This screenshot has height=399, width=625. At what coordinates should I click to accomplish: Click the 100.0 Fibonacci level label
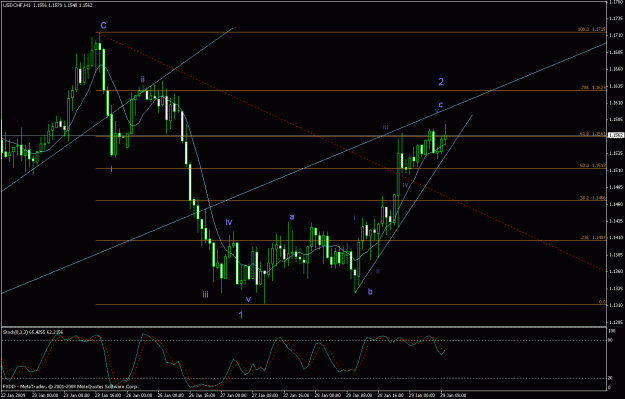(592, 29)
